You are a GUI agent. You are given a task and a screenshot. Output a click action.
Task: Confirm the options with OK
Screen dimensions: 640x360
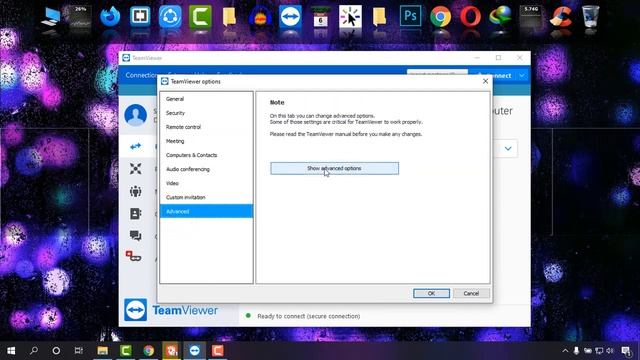431,293
